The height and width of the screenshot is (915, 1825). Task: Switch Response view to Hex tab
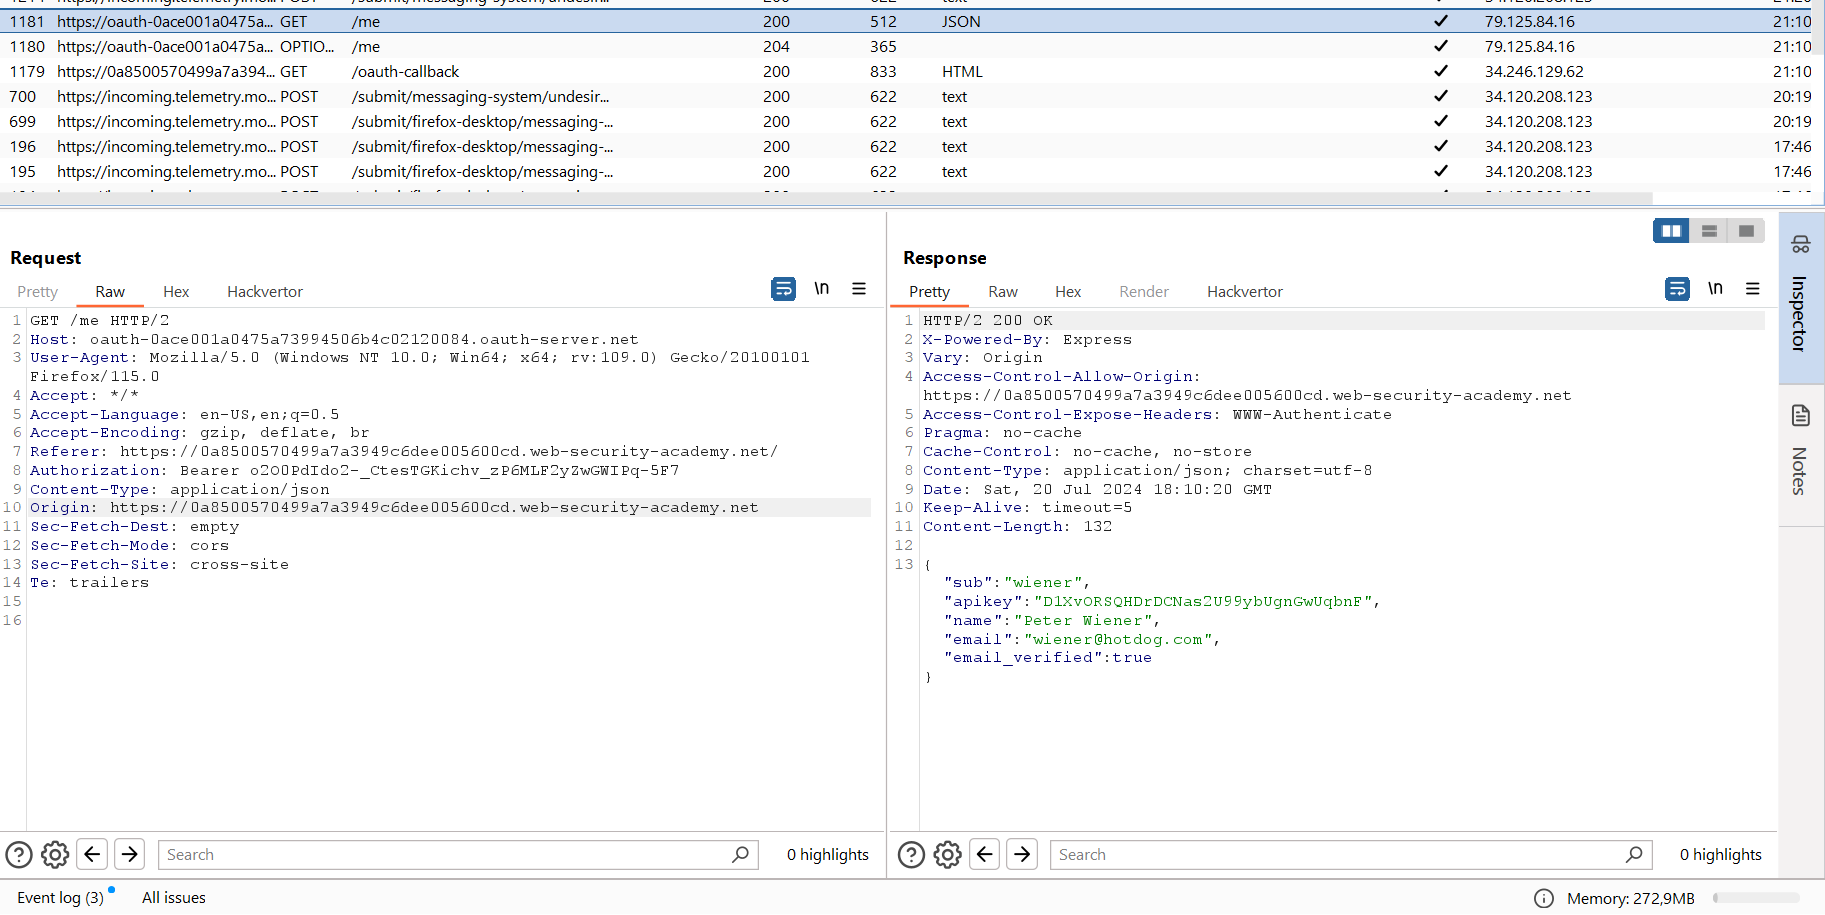pyautogui.click(x=1068, y=292)
